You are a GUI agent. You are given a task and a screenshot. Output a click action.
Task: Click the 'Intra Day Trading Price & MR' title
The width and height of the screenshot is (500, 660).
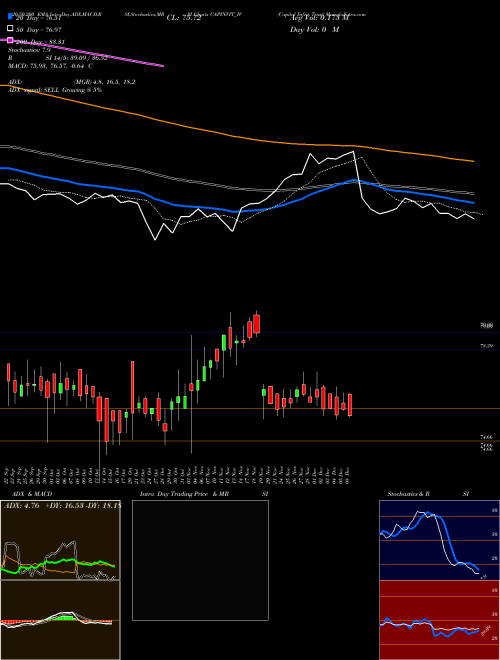pyautogui.click(x=184, y=494)
